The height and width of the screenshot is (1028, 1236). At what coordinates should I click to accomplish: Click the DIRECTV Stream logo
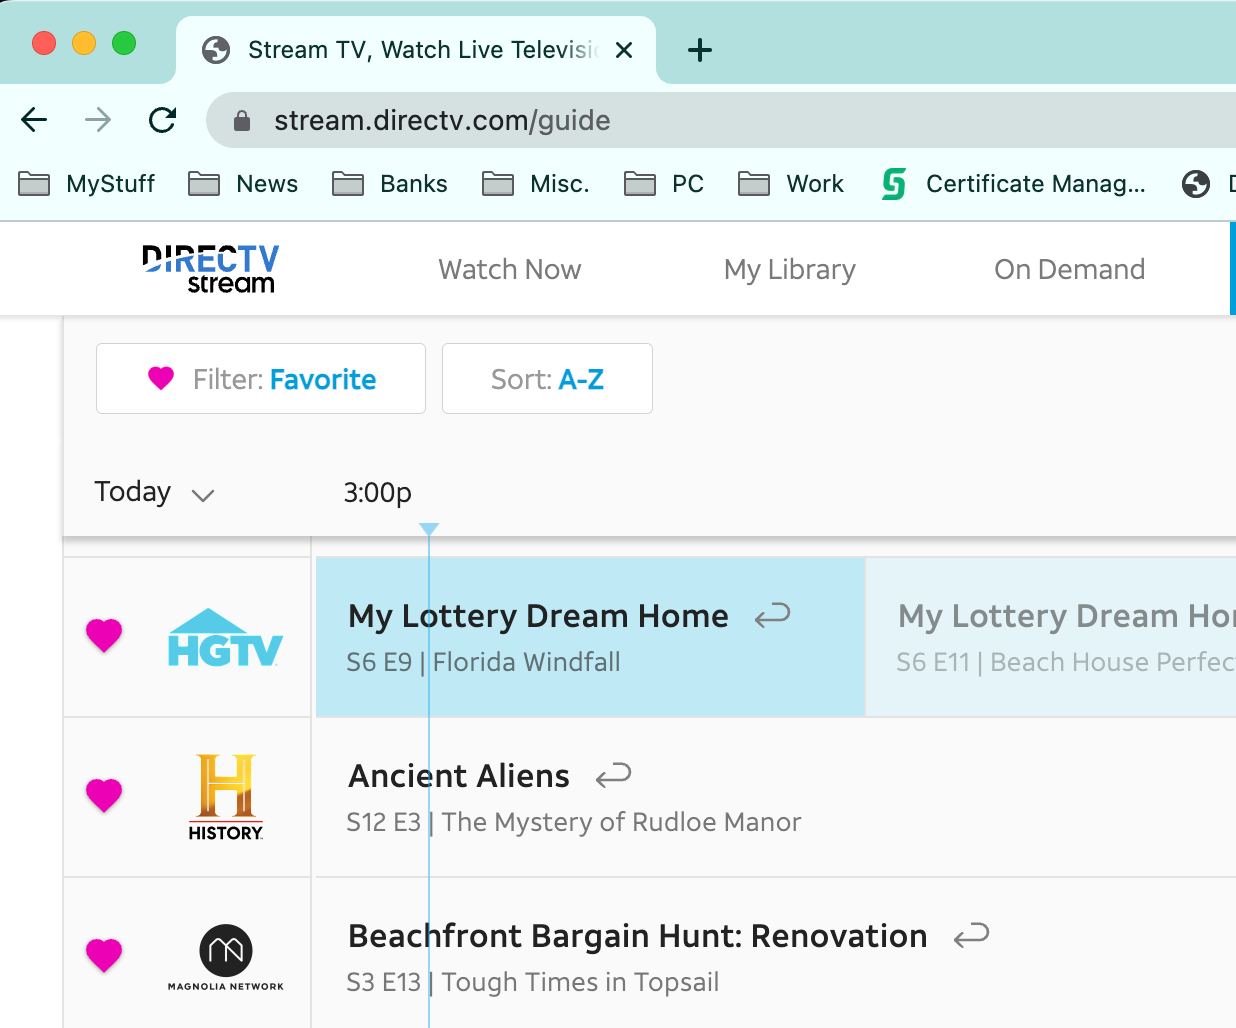(x=210, y=269)
